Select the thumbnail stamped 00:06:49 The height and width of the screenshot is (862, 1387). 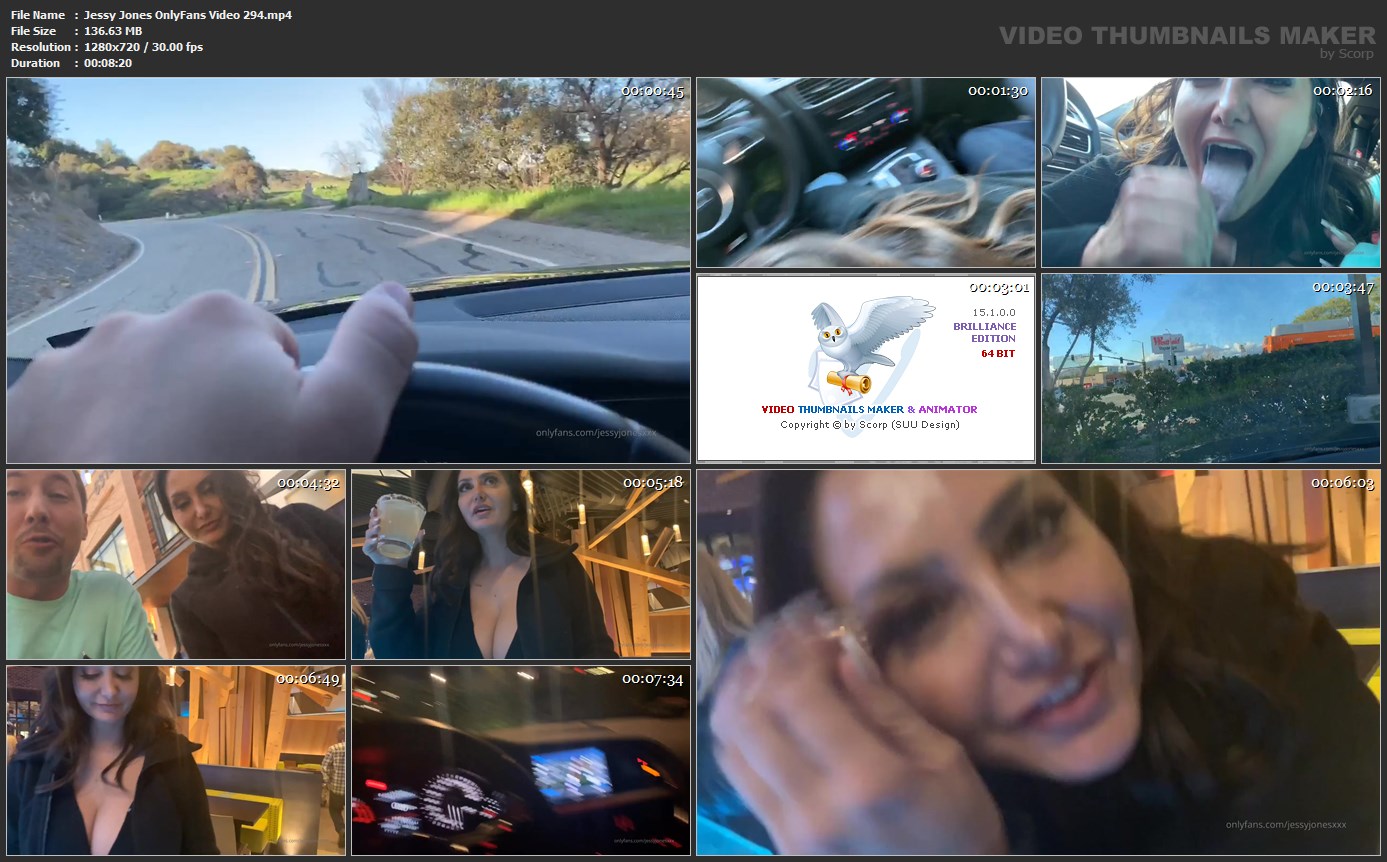click(176, 760)
